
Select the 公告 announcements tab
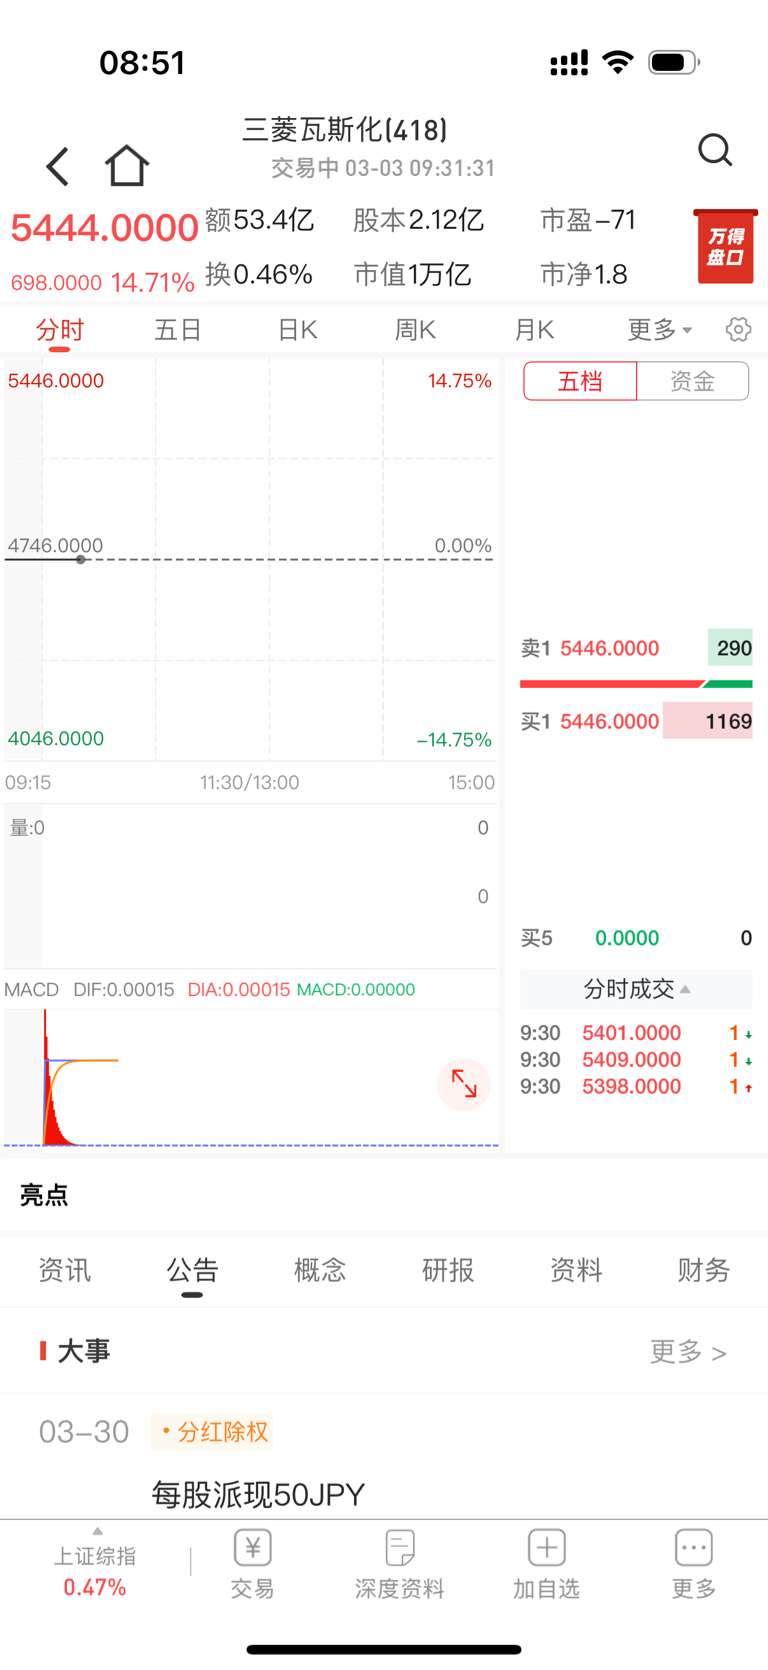point(192,1270)
